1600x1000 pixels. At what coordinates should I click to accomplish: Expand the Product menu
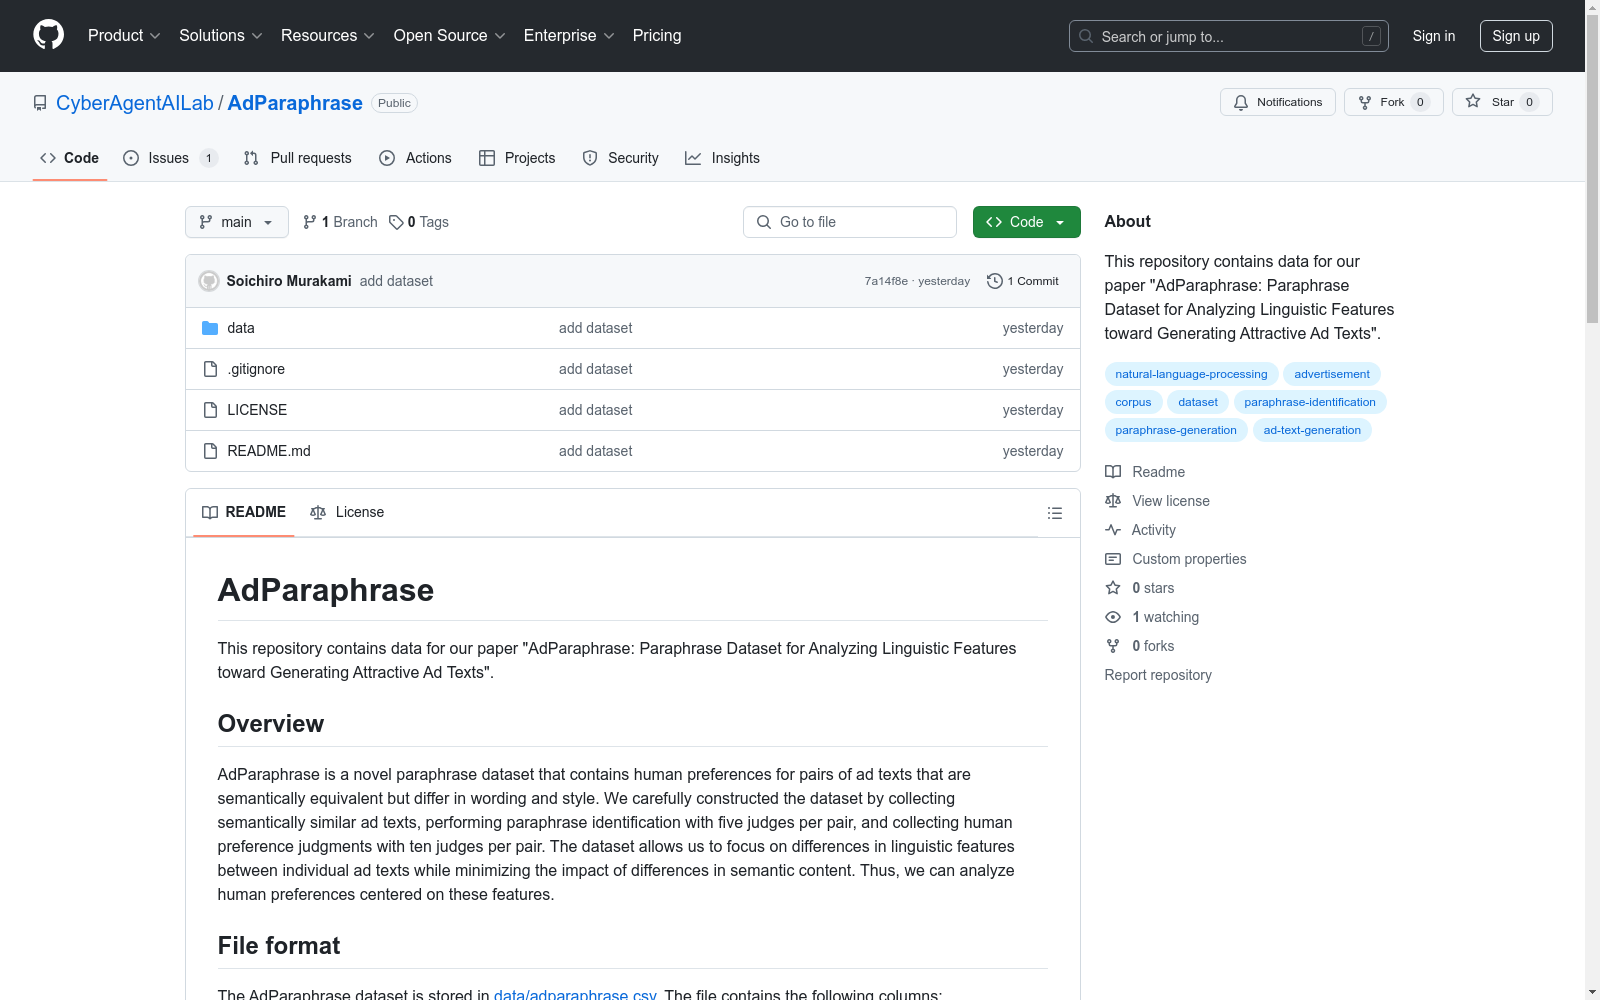(124, 36)
